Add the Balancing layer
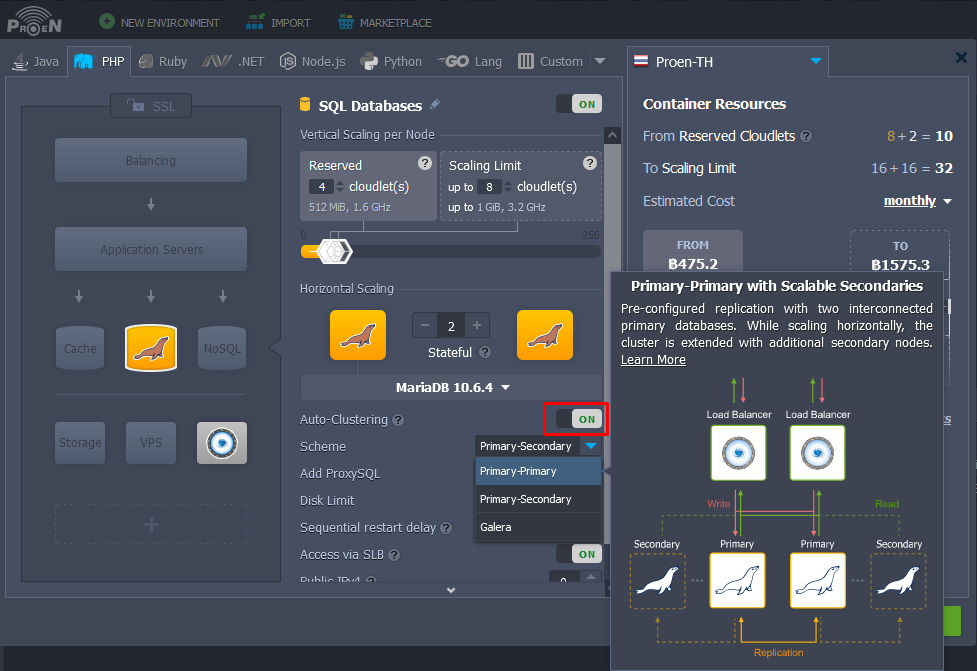The width and height of the screenshot is (977, 671). [x=151, y=160]
